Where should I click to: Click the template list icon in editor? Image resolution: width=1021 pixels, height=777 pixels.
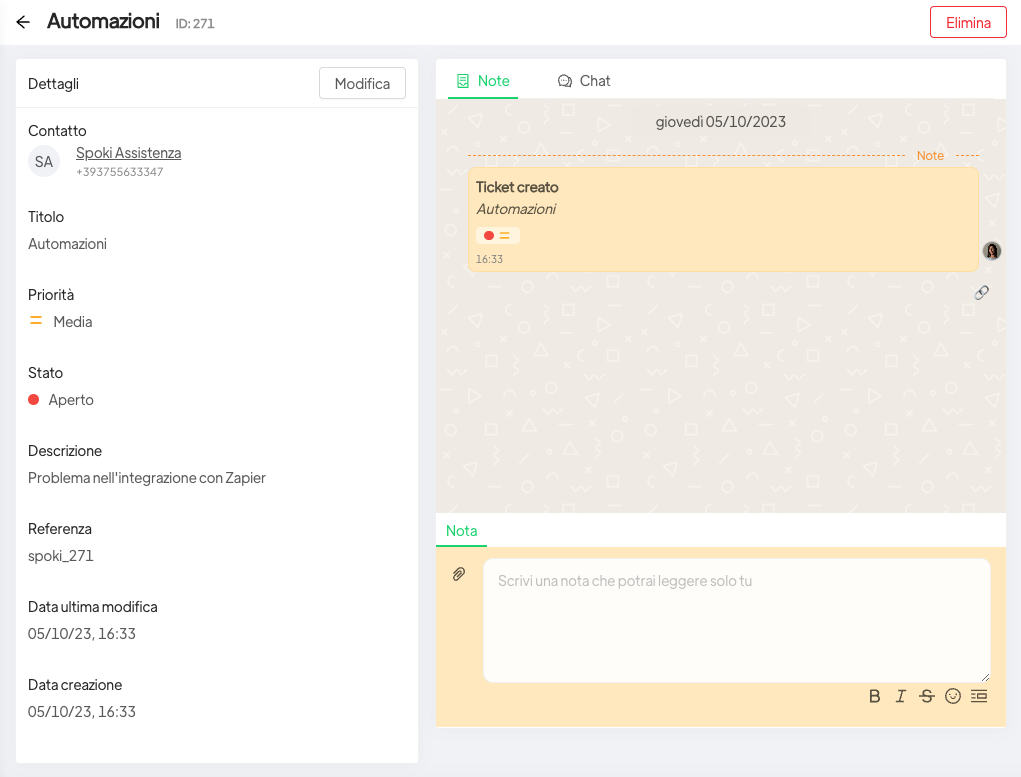point(979,696)
